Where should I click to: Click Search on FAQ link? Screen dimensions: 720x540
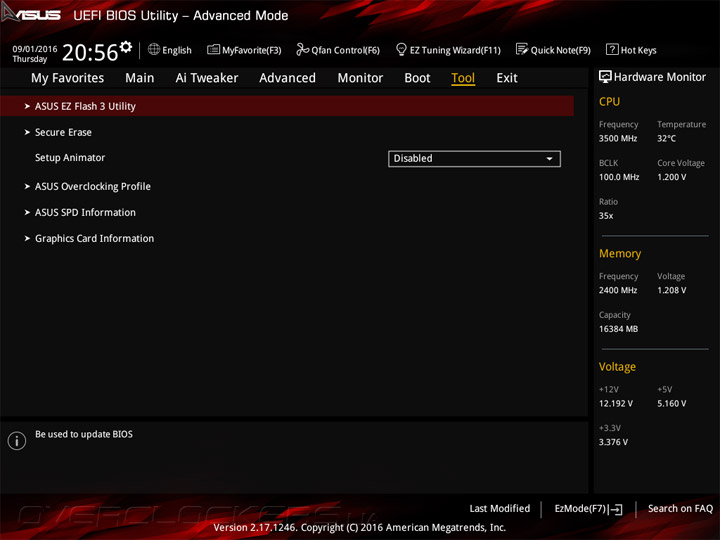click(680, 508)
